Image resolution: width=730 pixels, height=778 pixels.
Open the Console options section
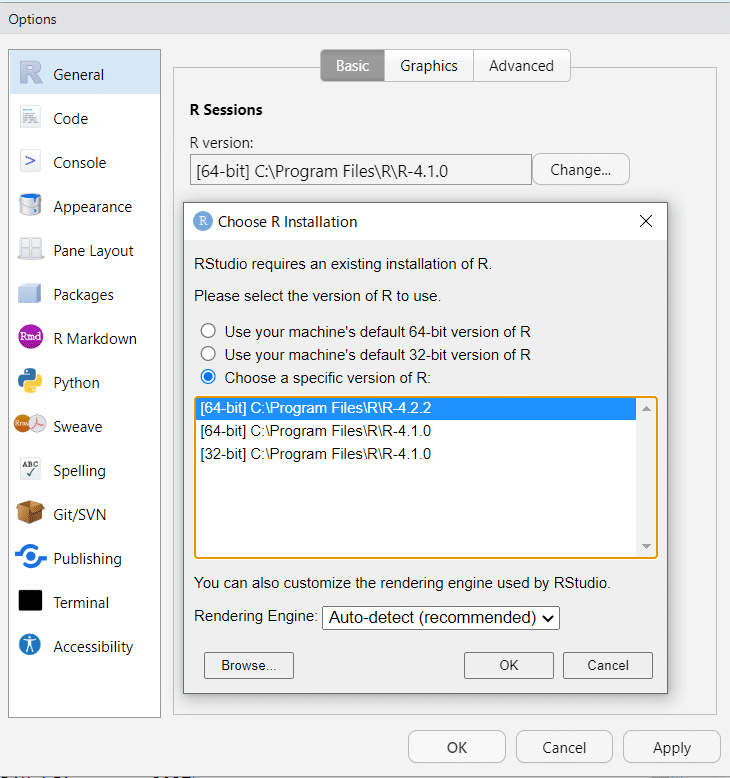(x=85, y=162)
